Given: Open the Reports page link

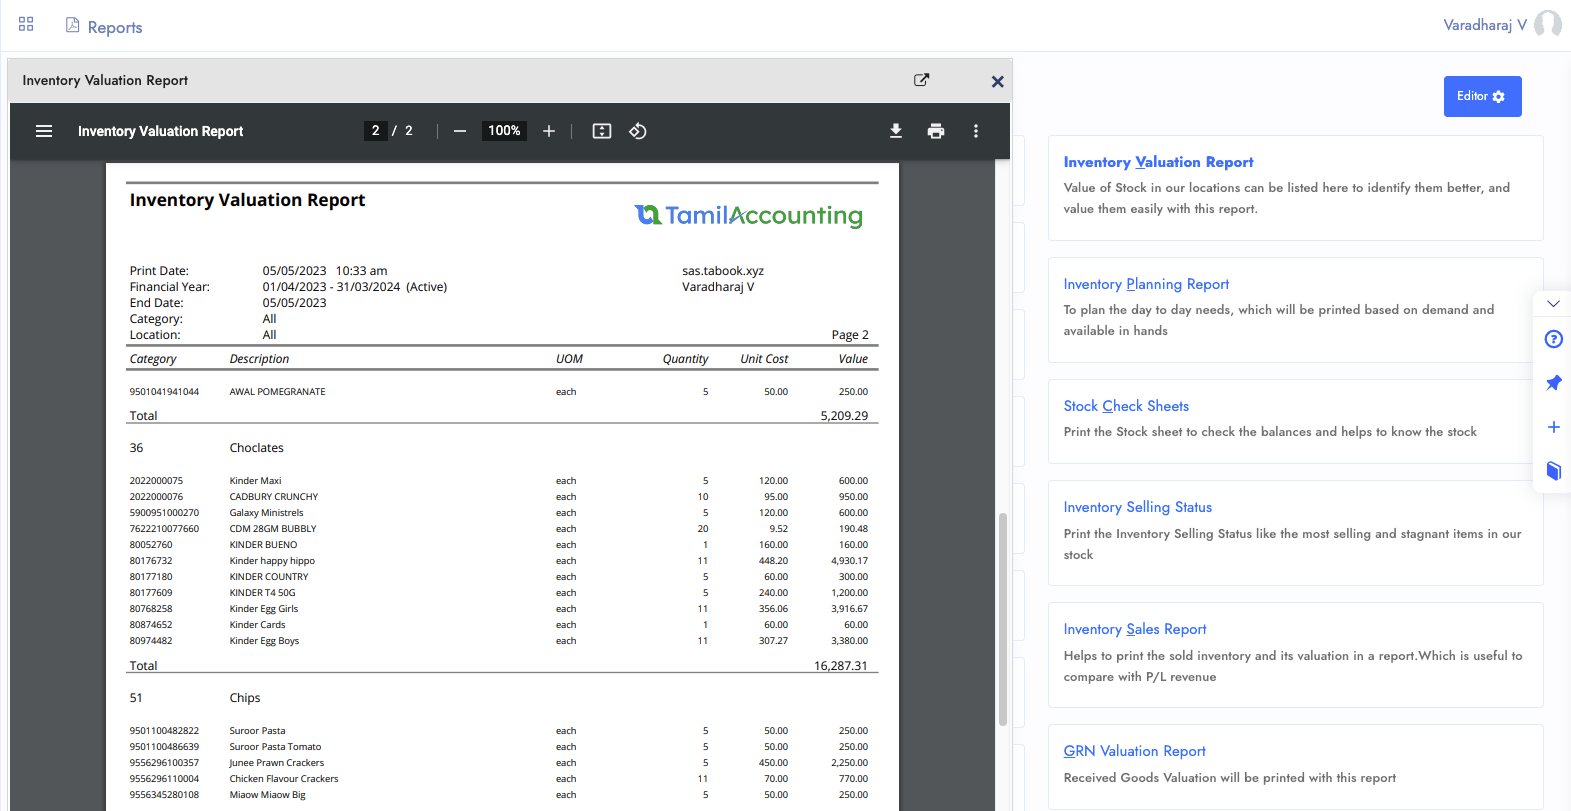Looking at the screenshot, I should [x=115, y=27].
